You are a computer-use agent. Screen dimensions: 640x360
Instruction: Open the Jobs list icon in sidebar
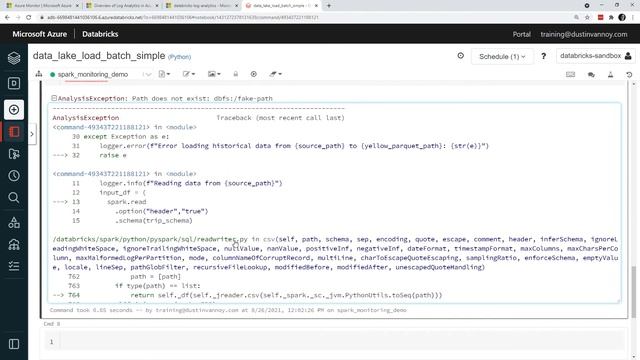click(x=14, y=266)
